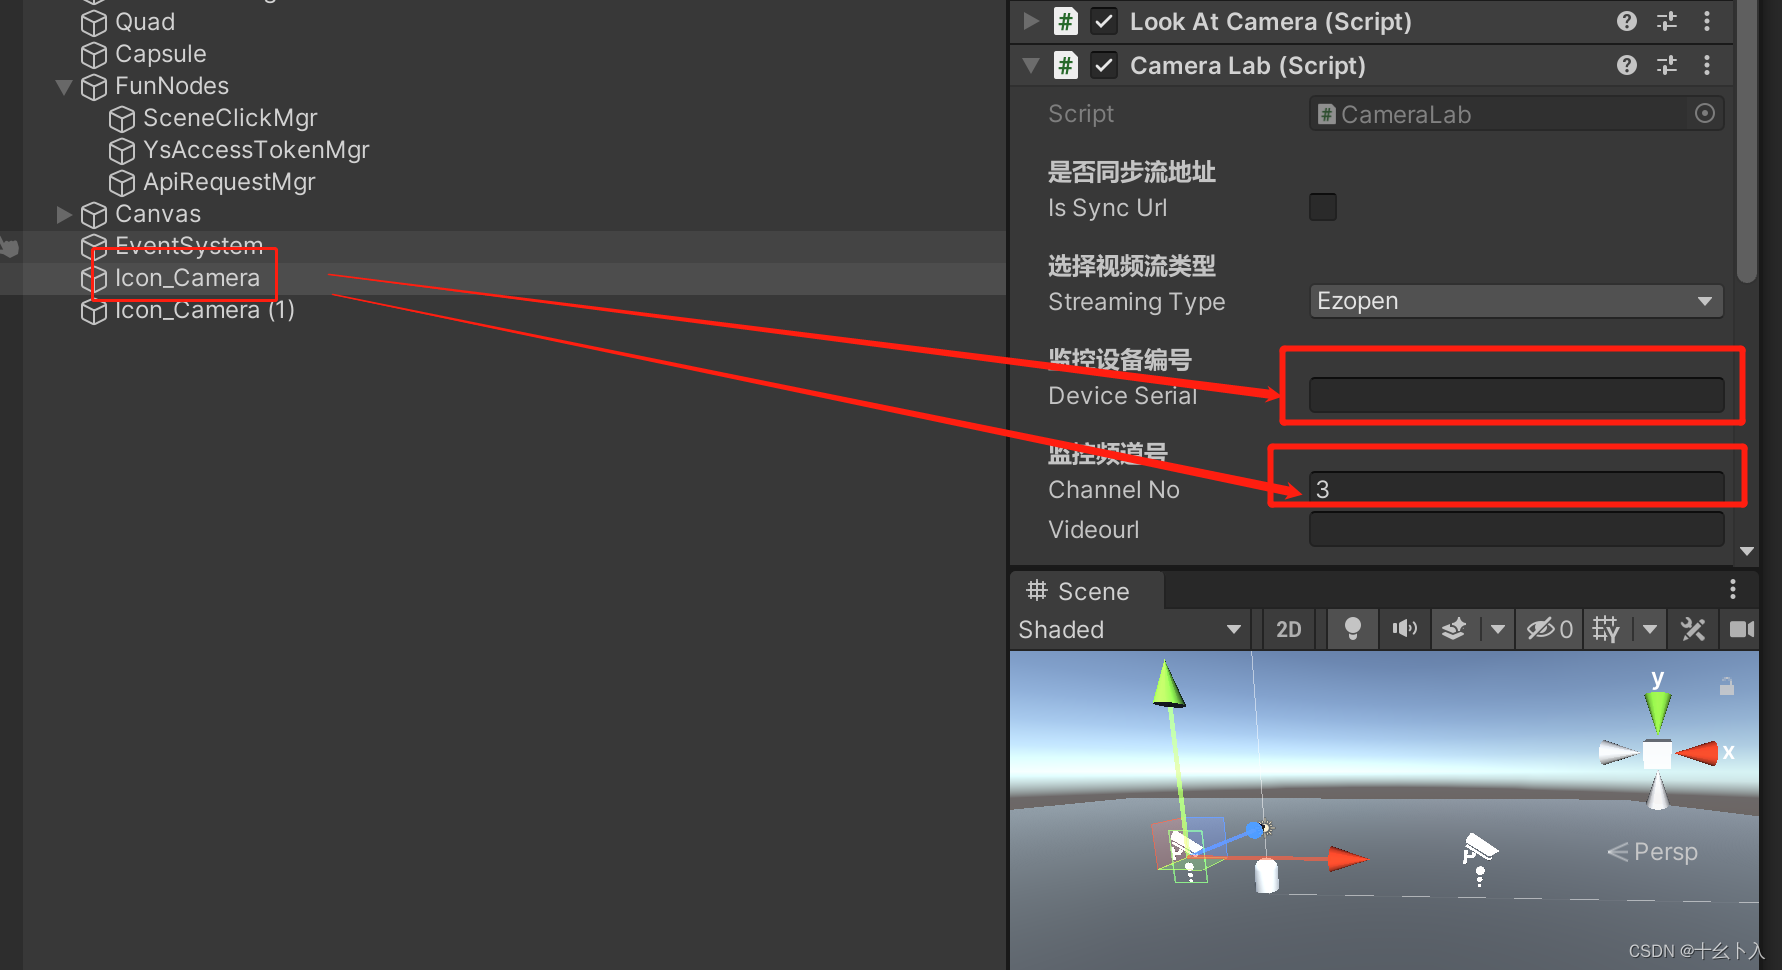Select the Quad object in hierarchy
1782x970 pixels.
pyautogui.click(x=145, y=22)
